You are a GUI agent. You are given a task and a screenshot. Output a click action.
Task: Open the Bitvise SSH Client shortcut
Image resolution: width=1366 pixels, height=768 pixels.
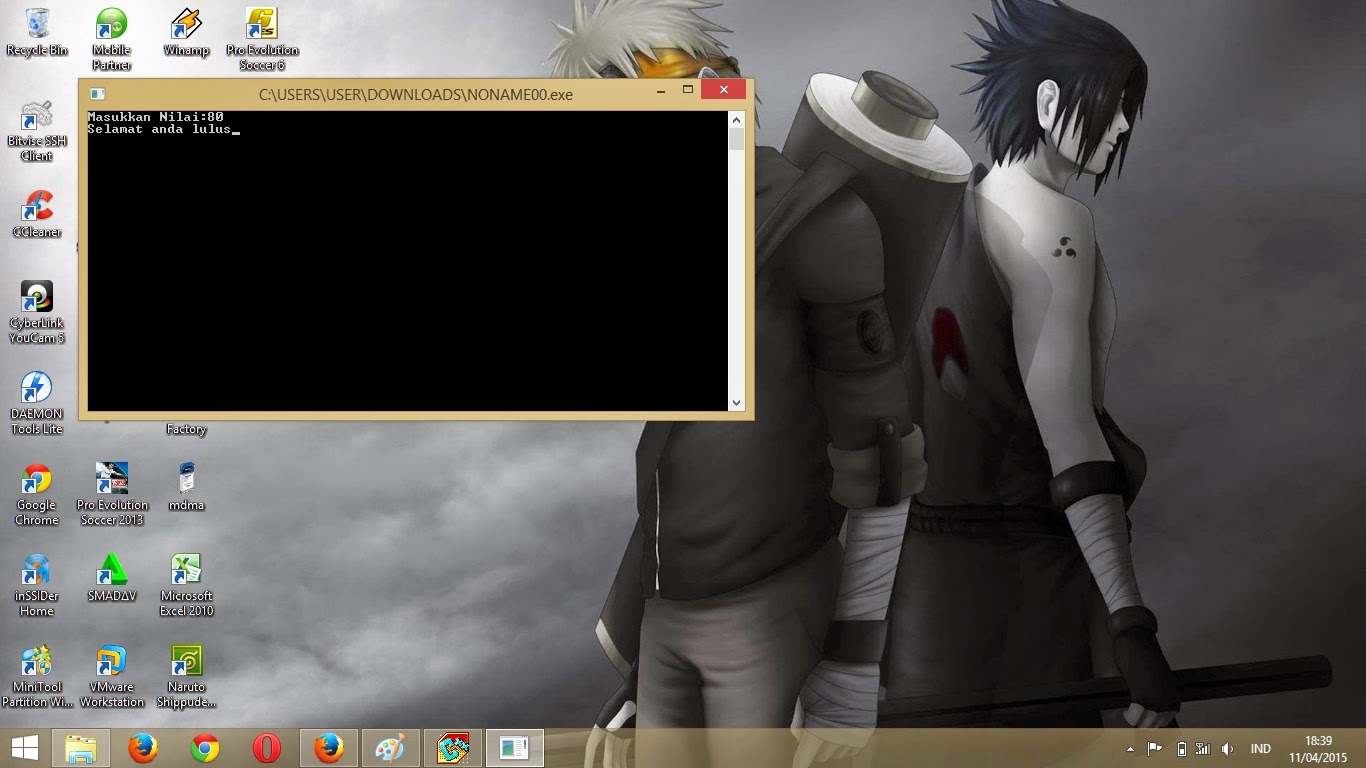click(37, 130)
